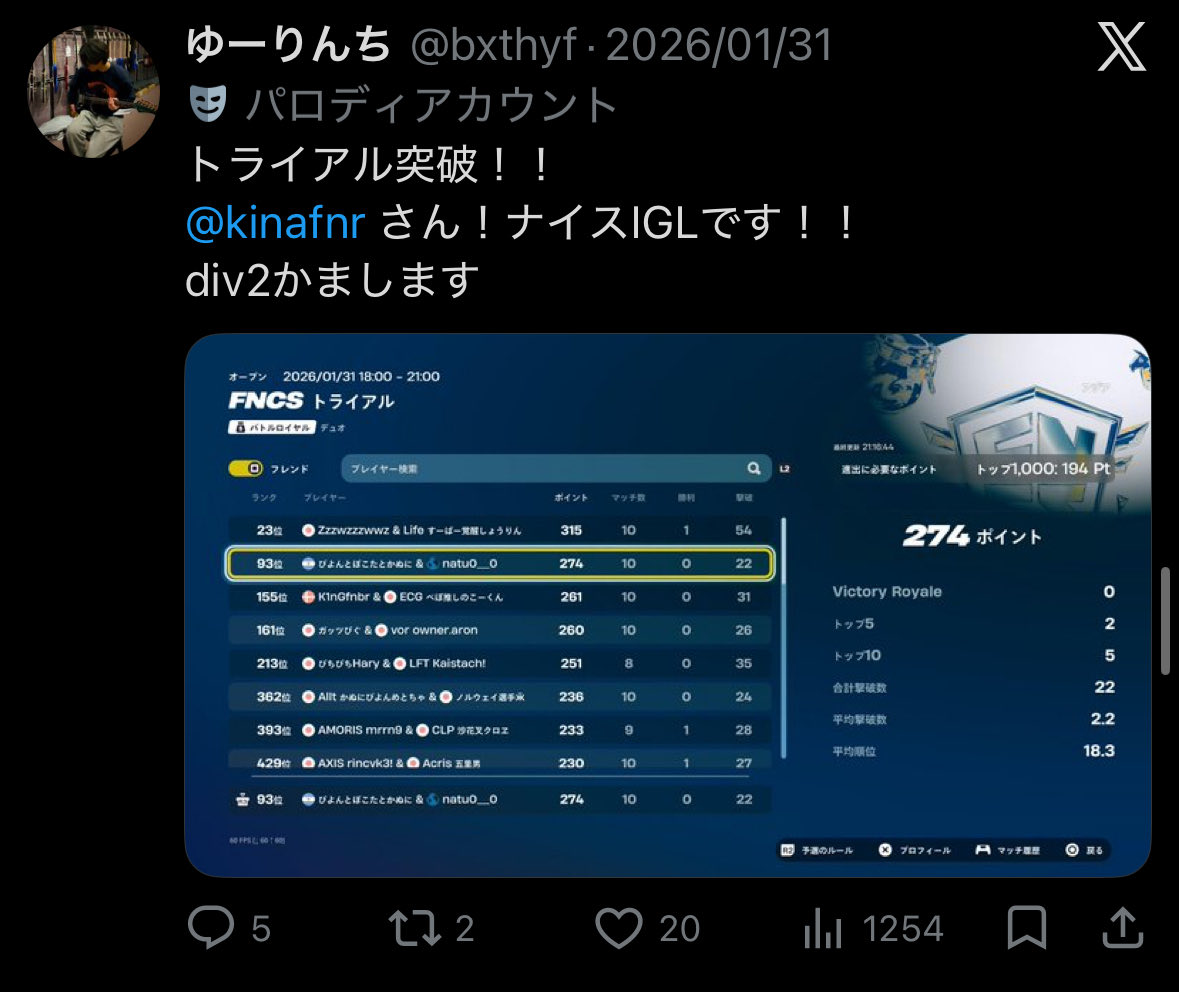Click the 予選のルール button

(817, 850)
